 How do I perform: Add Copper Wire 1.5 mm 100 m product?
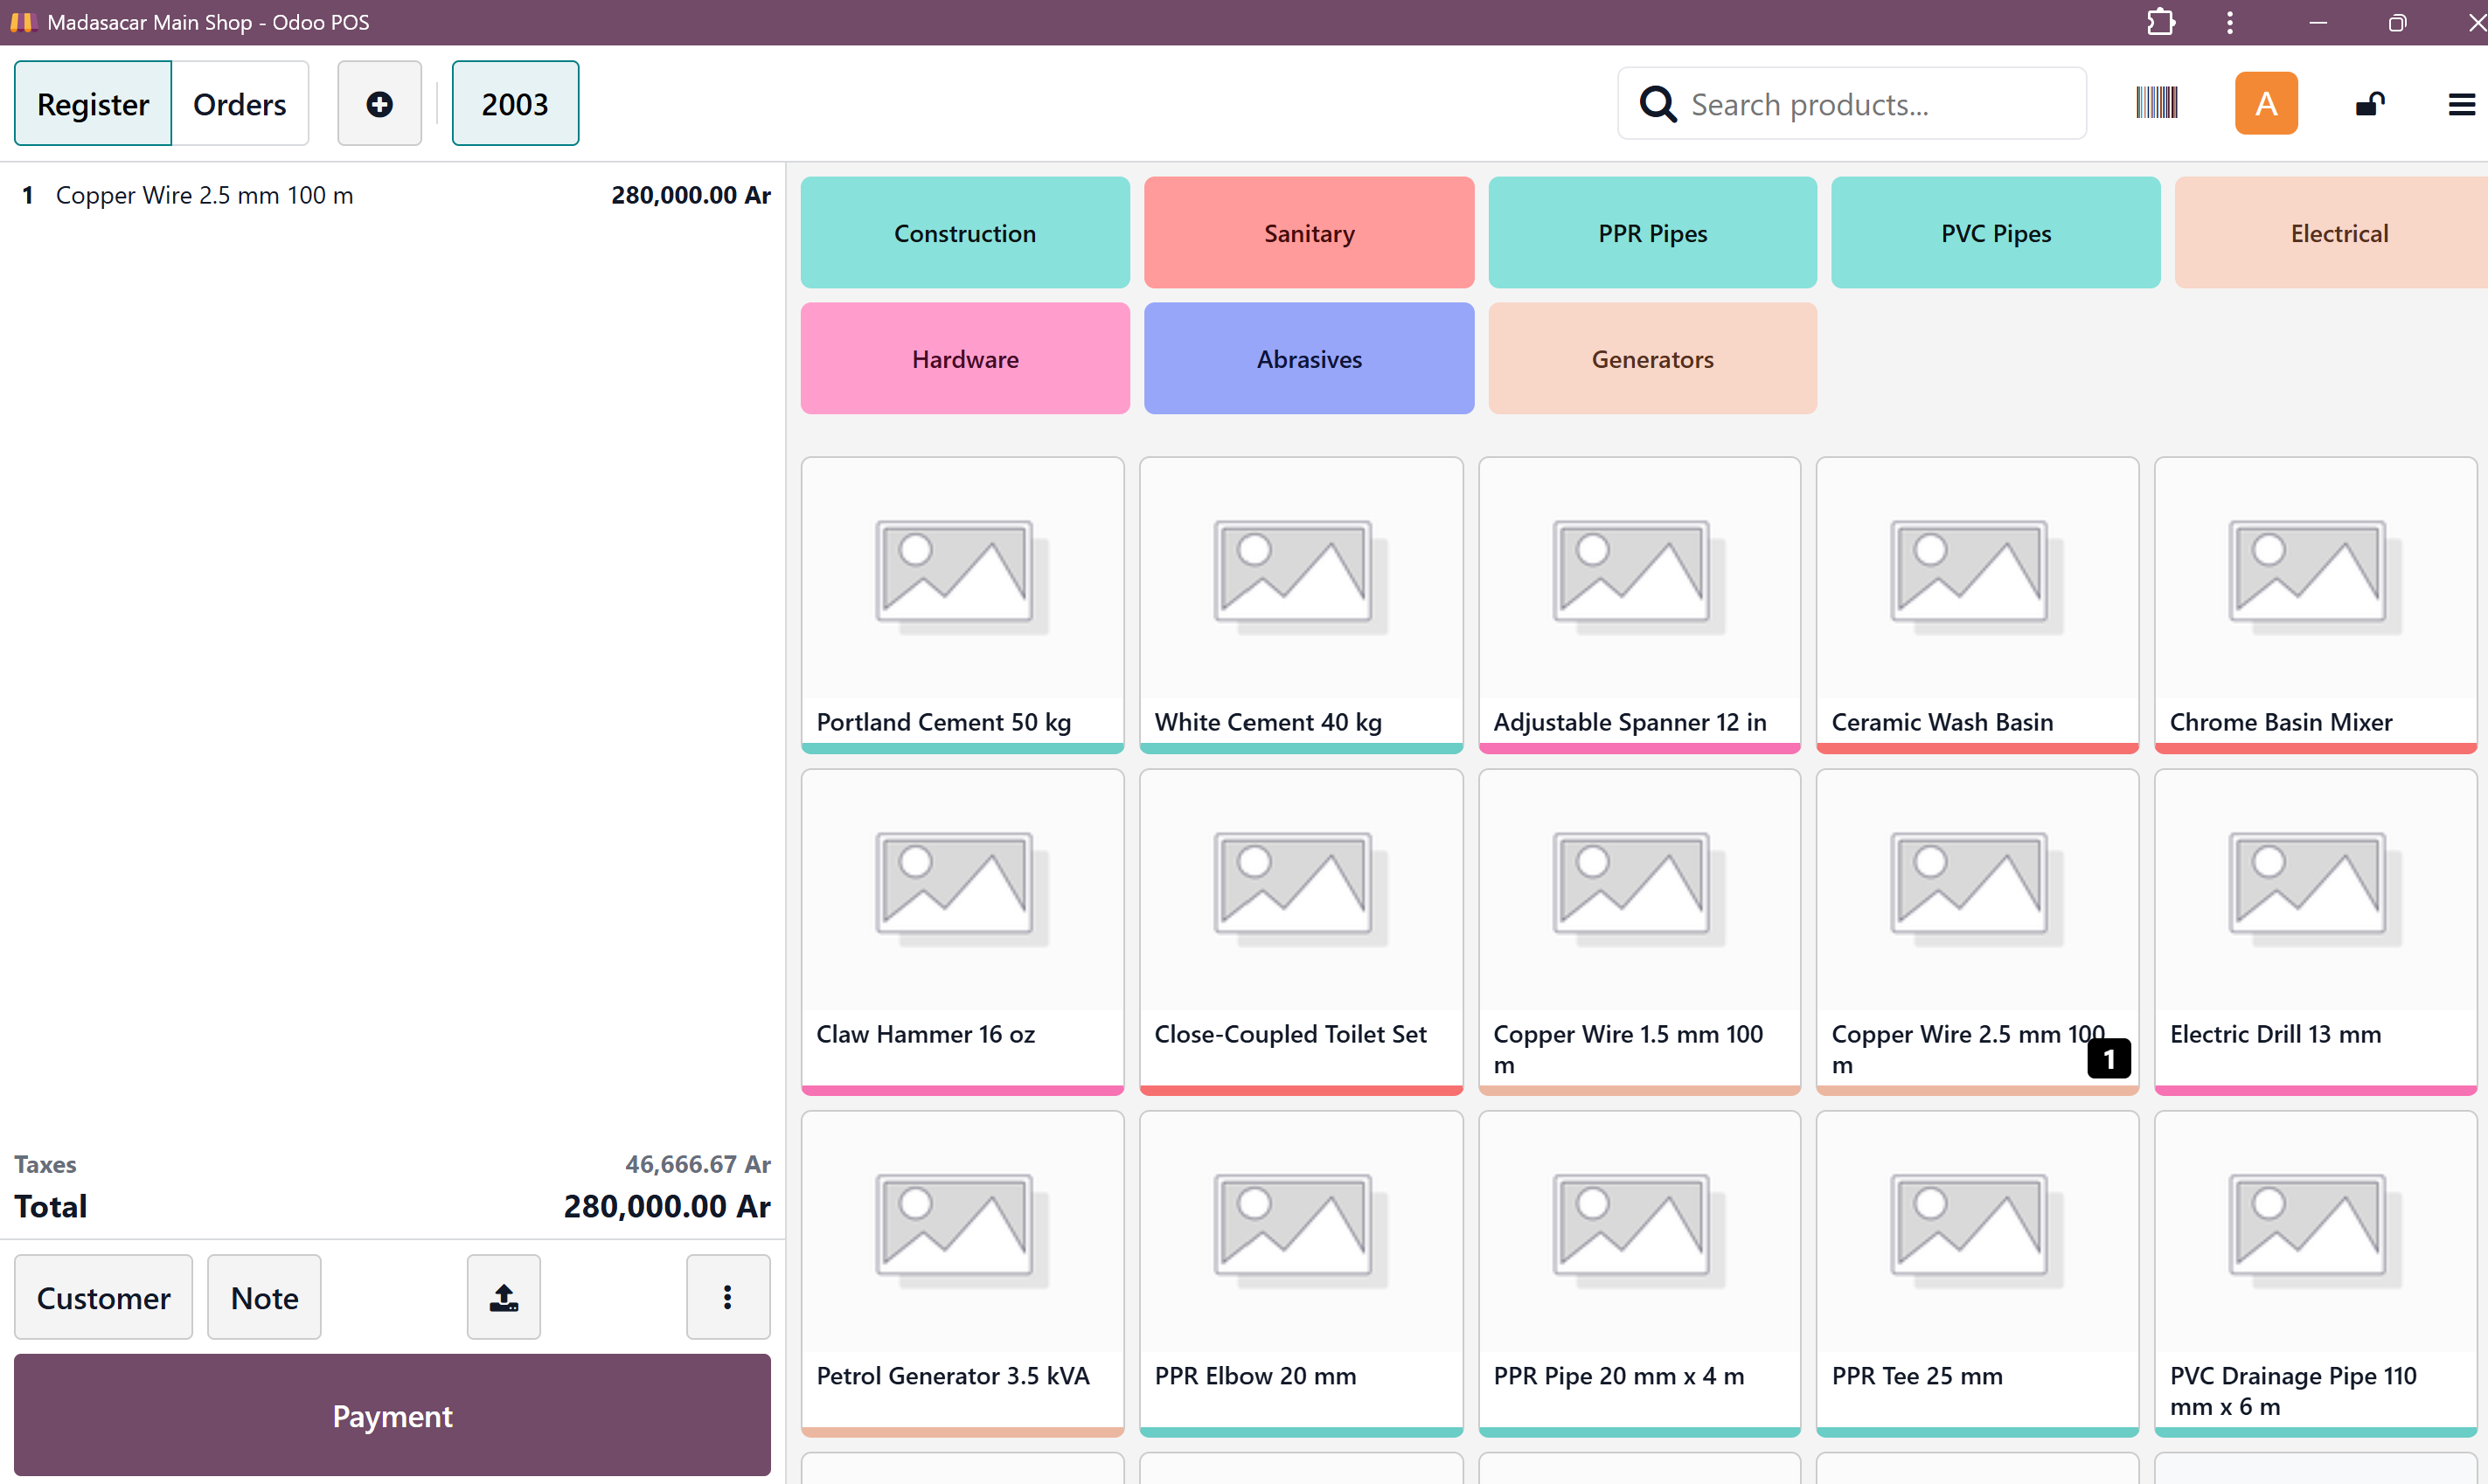(x=1639, y=932)
